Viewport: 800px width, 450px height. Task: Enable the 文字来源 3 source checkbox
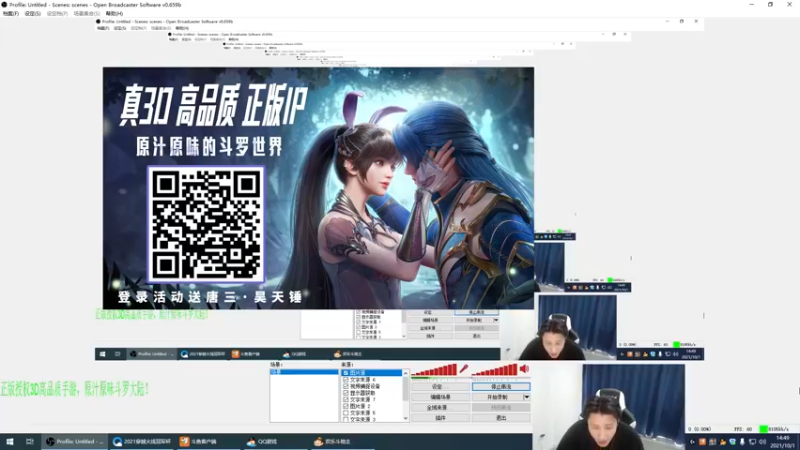point(346,419)
